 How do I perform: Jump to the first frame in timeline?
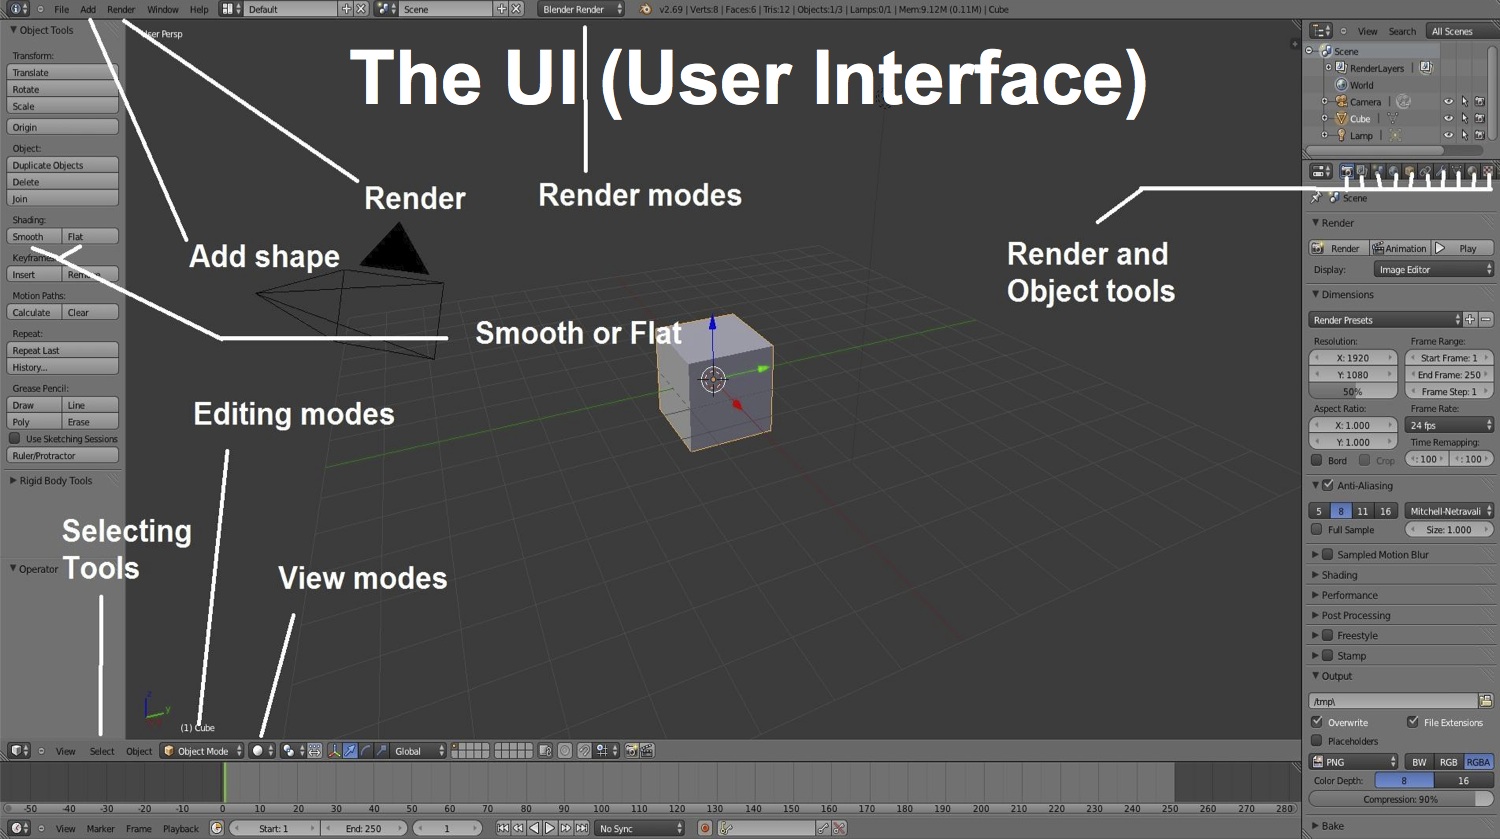pos(503,828)
